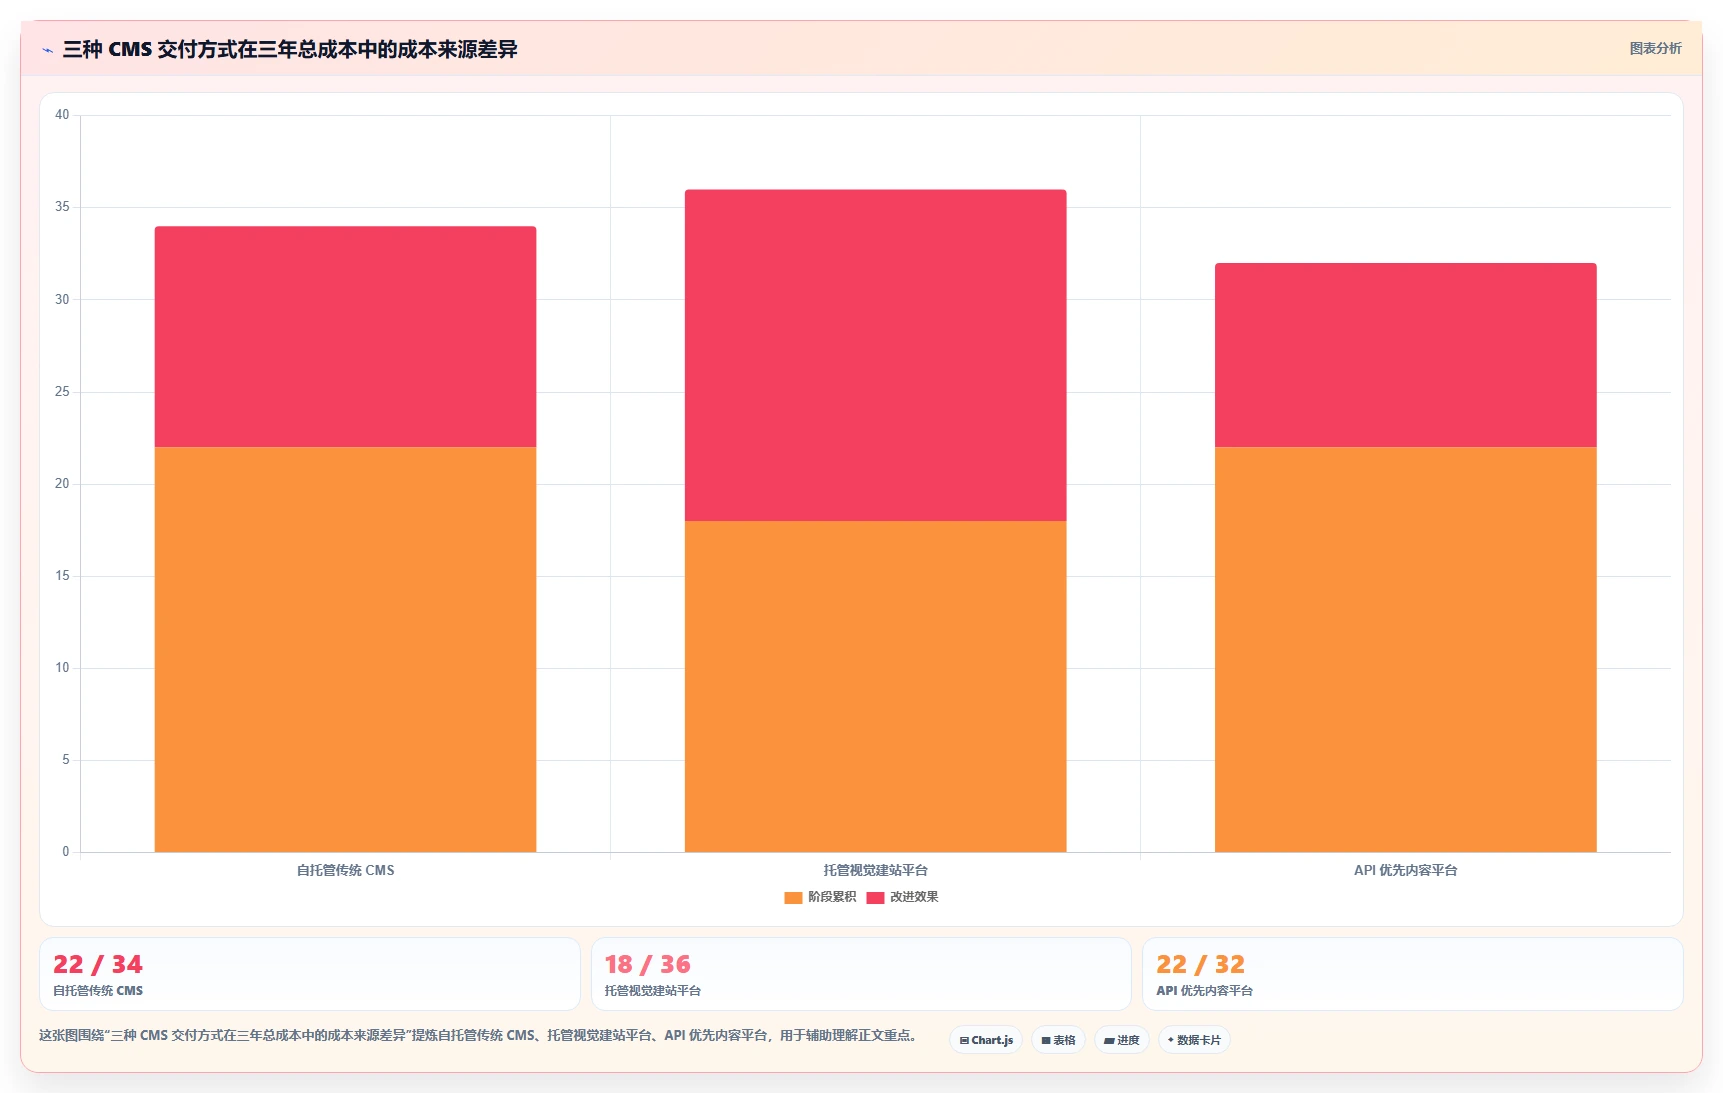Toggle the 改进效果 legend red swatch
The height and width of the screenshot is (1093, 1723).
[875, 897]
